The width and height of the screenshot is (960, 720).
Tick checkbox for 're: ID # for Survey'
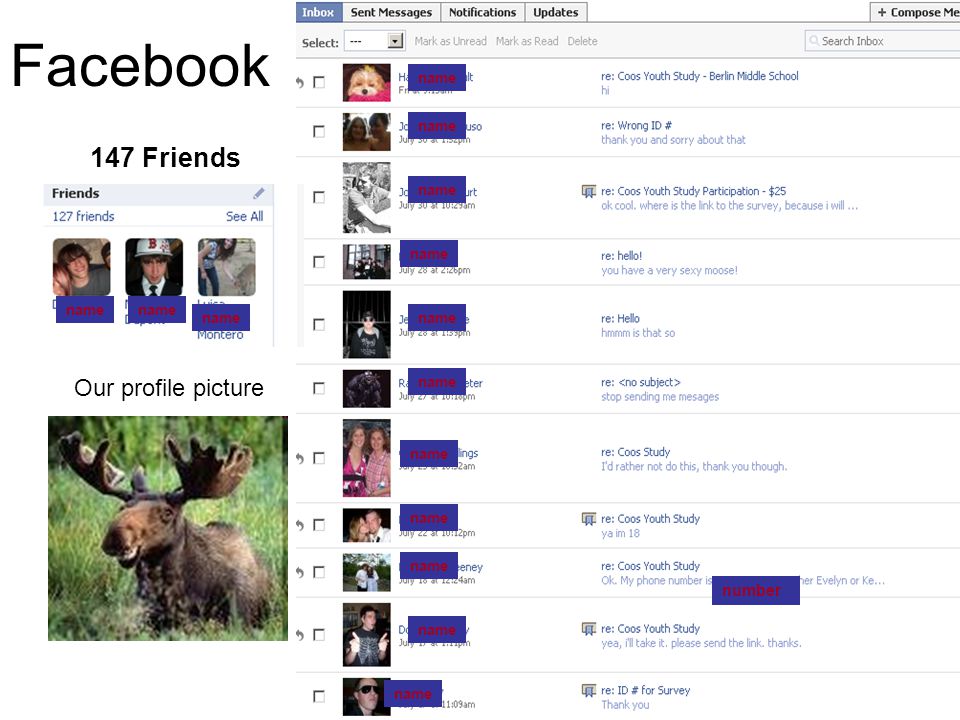[x=319, y=696]
